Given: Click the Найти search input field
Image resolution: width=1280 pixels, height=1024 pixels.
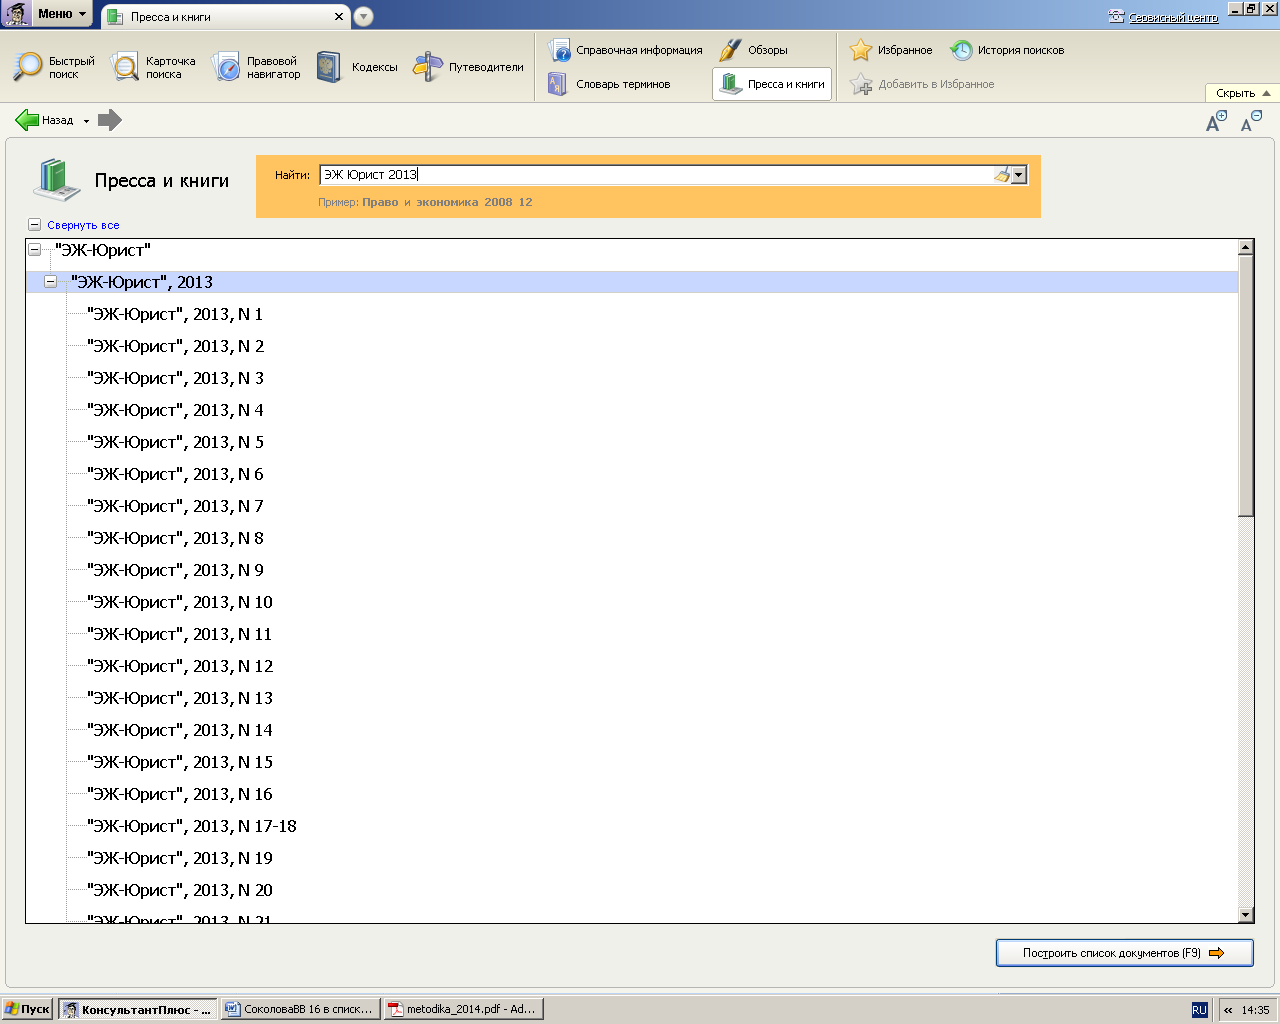Looking at the screenshot, I should click(655, 175).
